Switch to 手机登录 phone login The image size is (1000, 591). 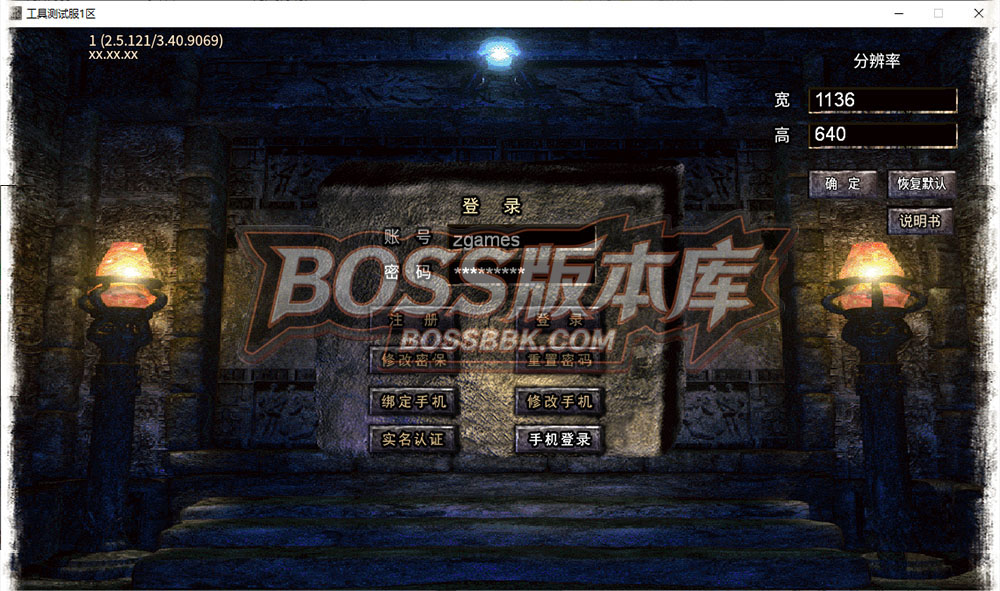click(560, 439)
